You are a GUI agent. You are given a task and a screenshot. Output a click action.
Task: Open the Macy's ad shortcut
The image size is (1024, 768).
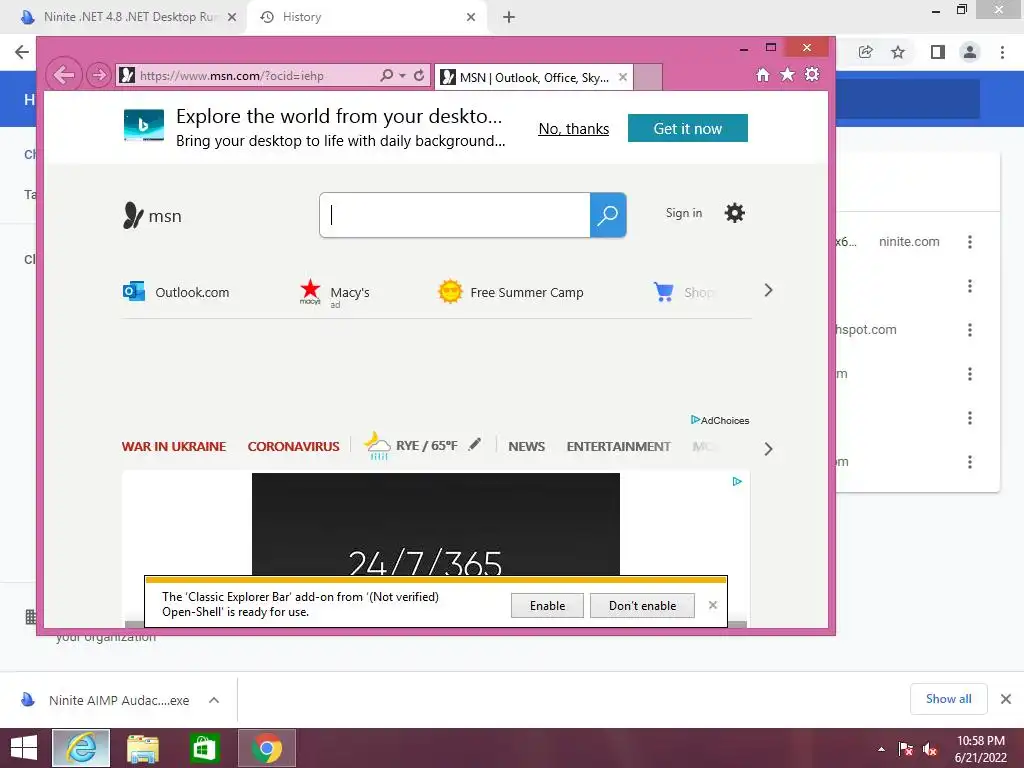point(334,293)
